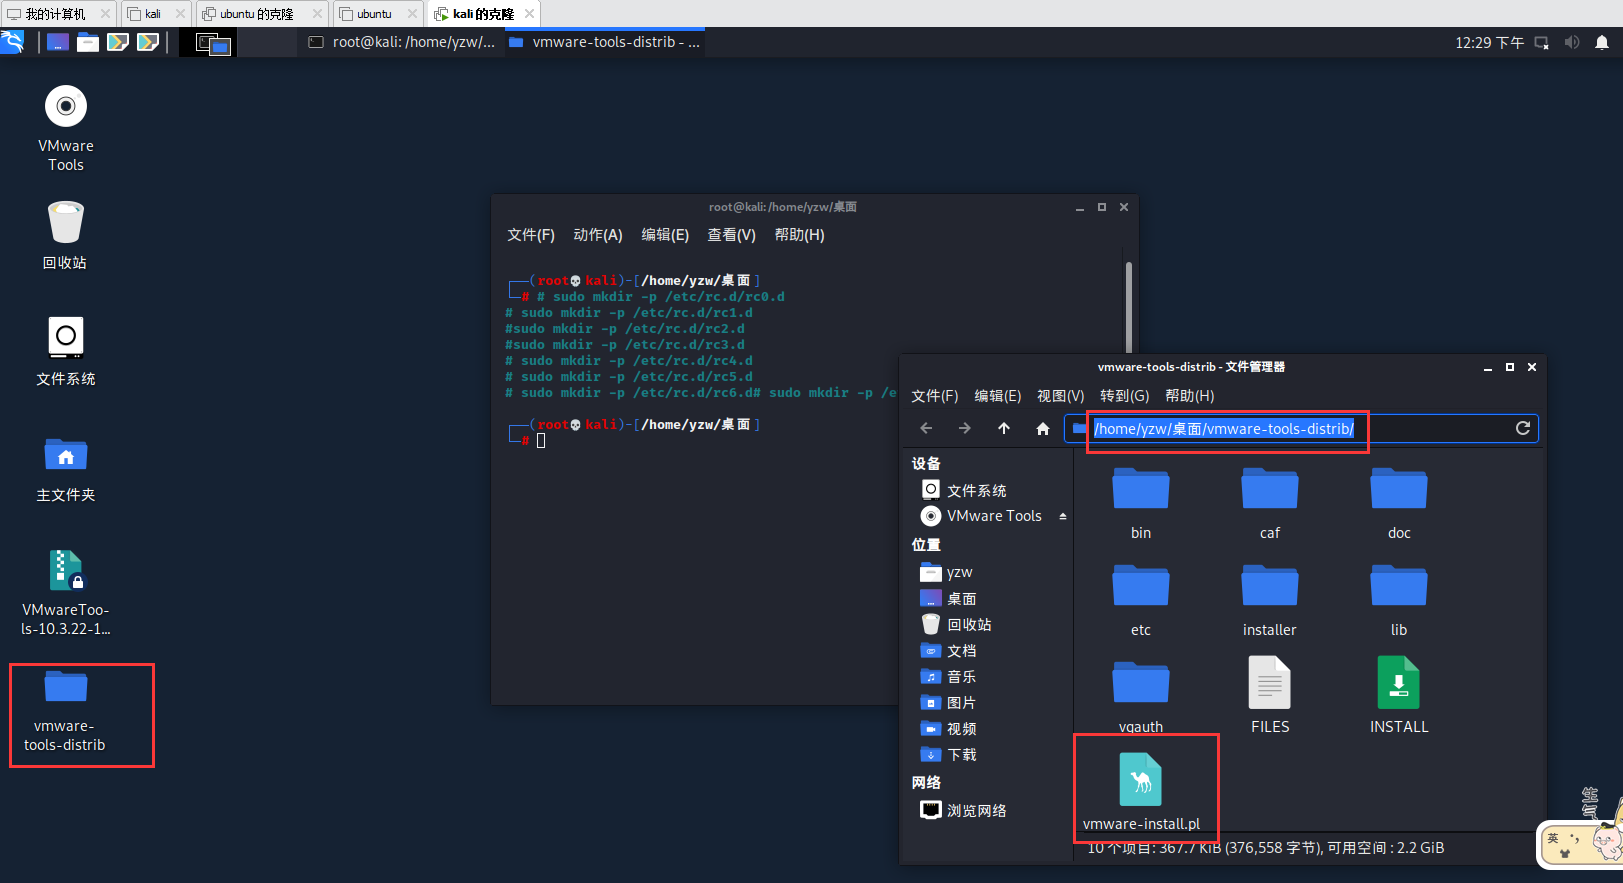The height and width of the screenshot is (883, 1623).
Task: Open the 转到(G) menu in file manager
Action: (x=1124, y=396)
